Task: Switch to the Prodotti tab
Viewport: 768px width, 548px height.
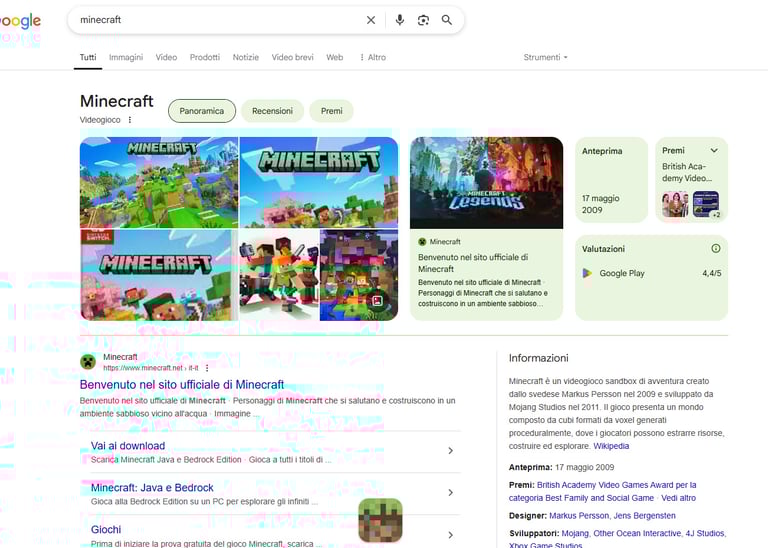Action: click(205, 57)
